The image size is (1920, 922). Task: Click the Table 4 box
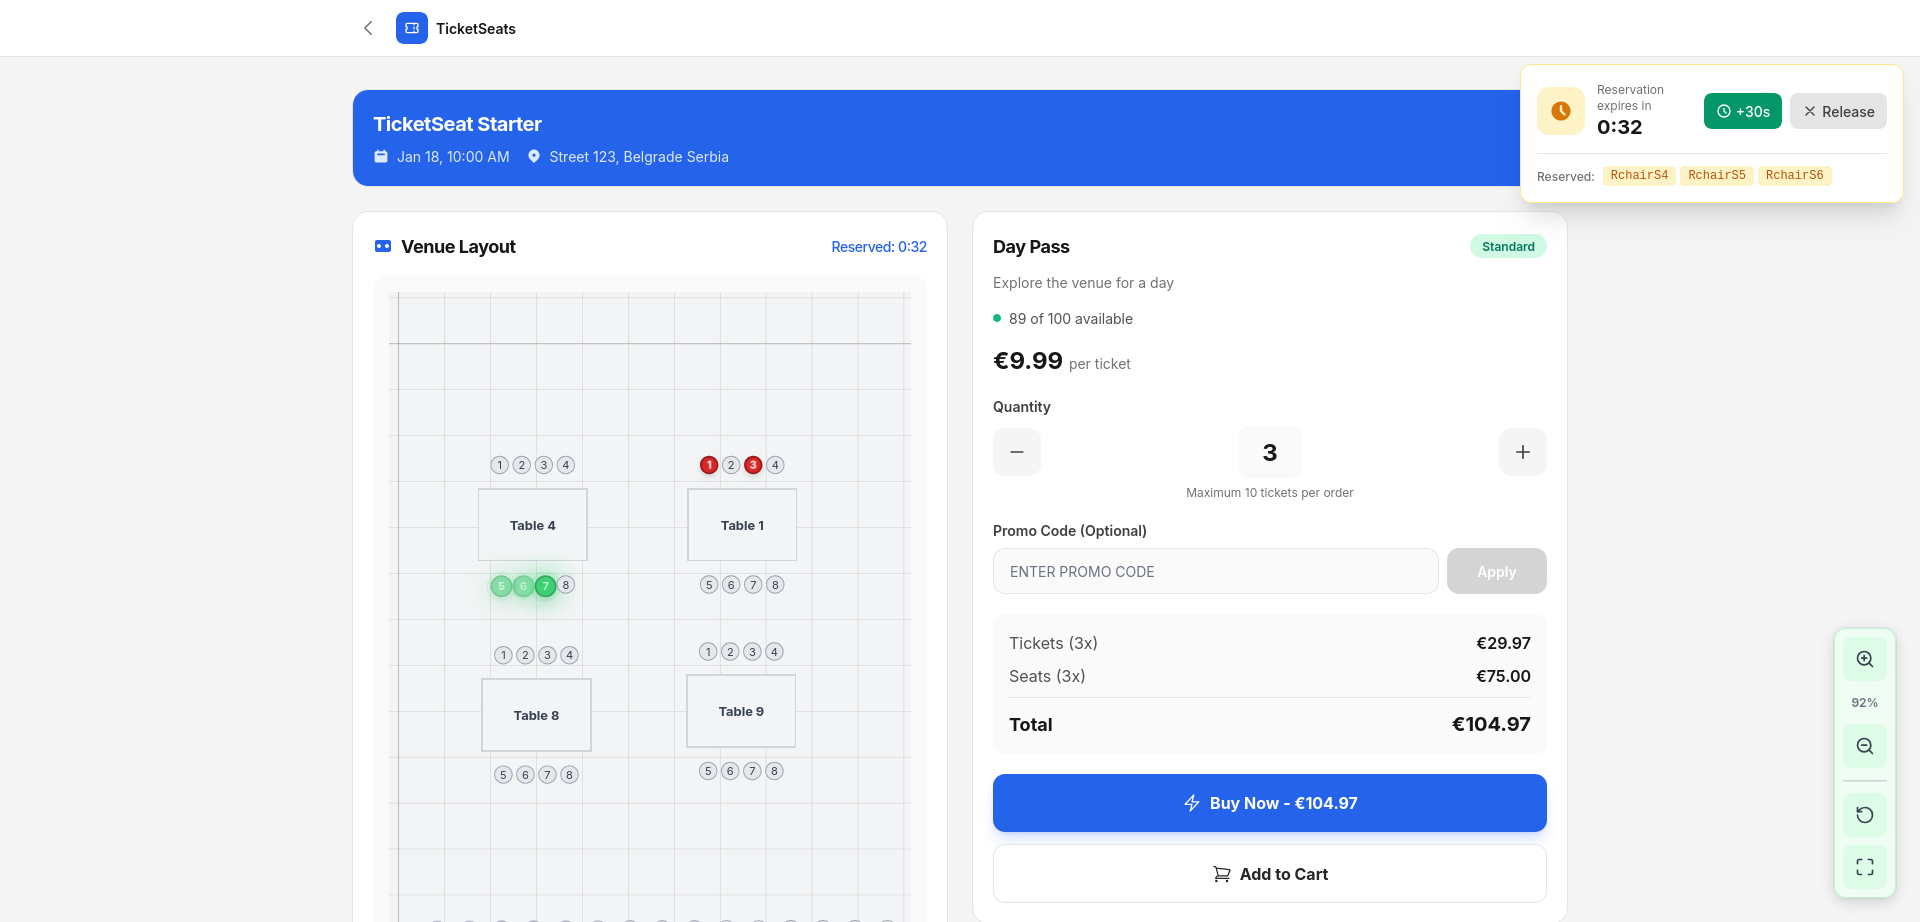tap(533, 525)
